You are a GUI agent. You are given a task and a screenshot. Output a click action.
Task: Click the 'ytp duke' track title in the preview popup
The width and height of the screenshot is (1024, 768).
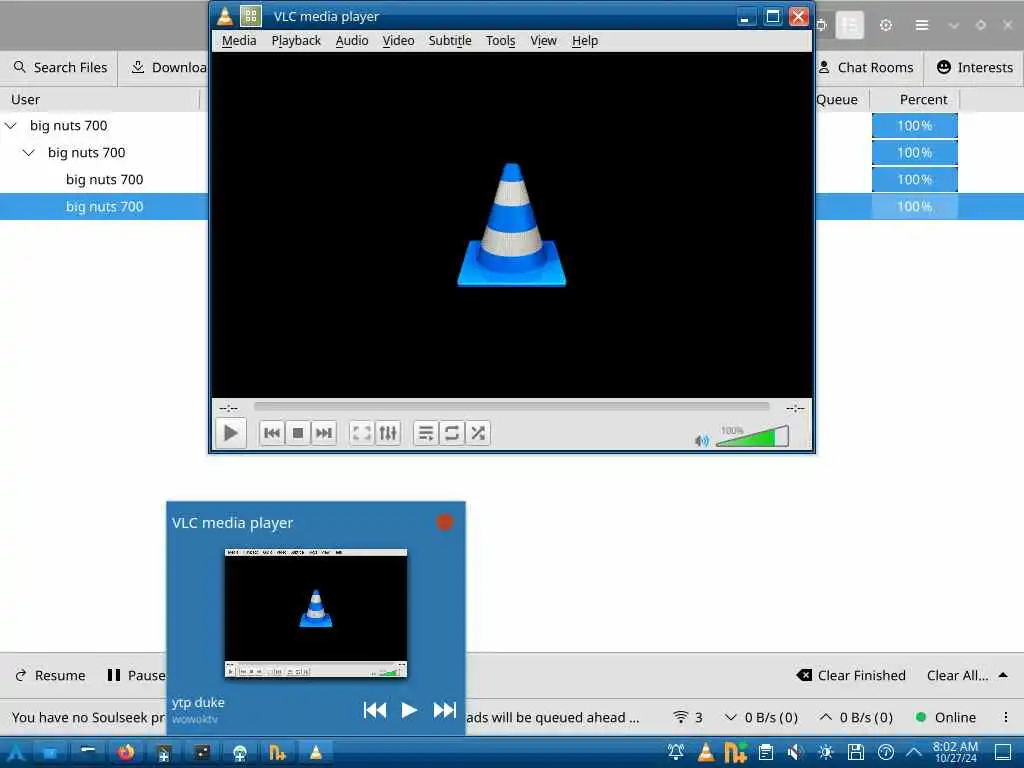coord(199,703)
